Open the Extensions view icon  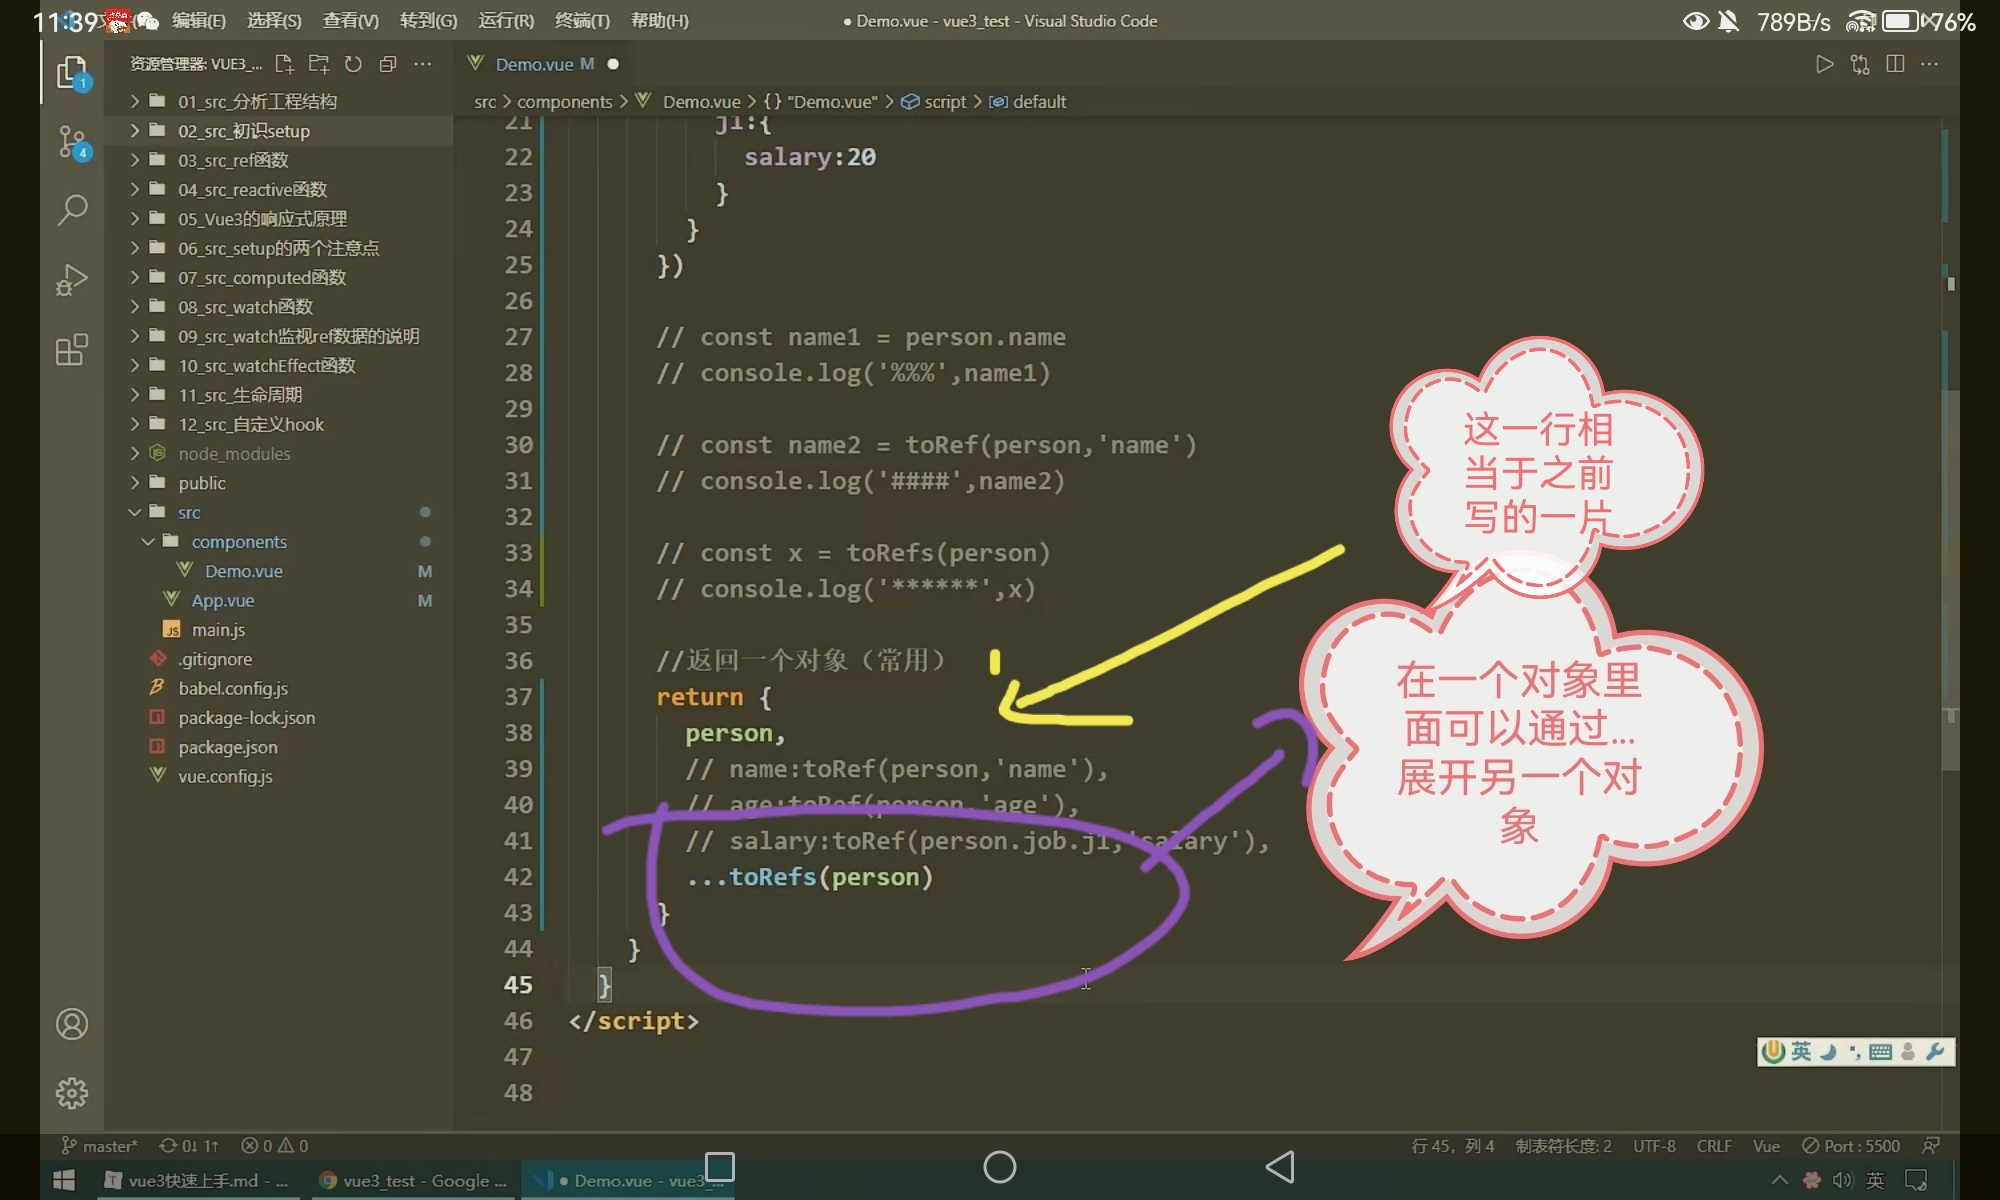tap(72, 350)
